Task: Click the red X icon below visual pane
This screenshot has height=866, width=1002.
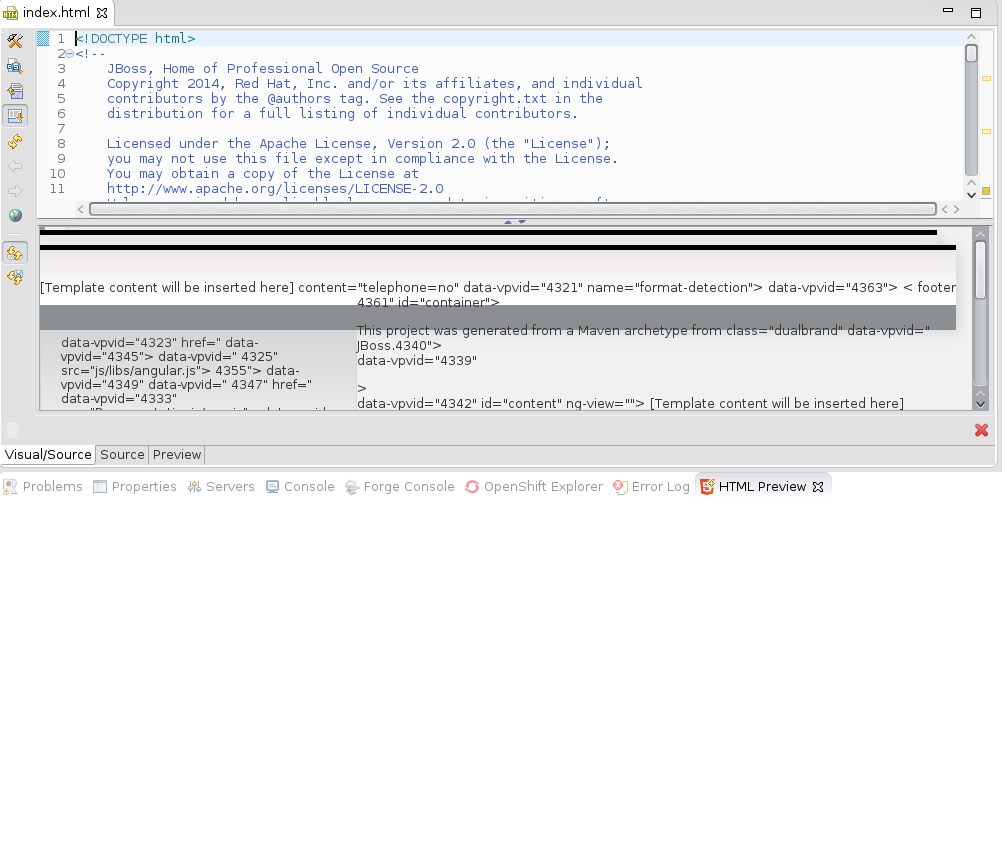Action: (x=982, y=430)
